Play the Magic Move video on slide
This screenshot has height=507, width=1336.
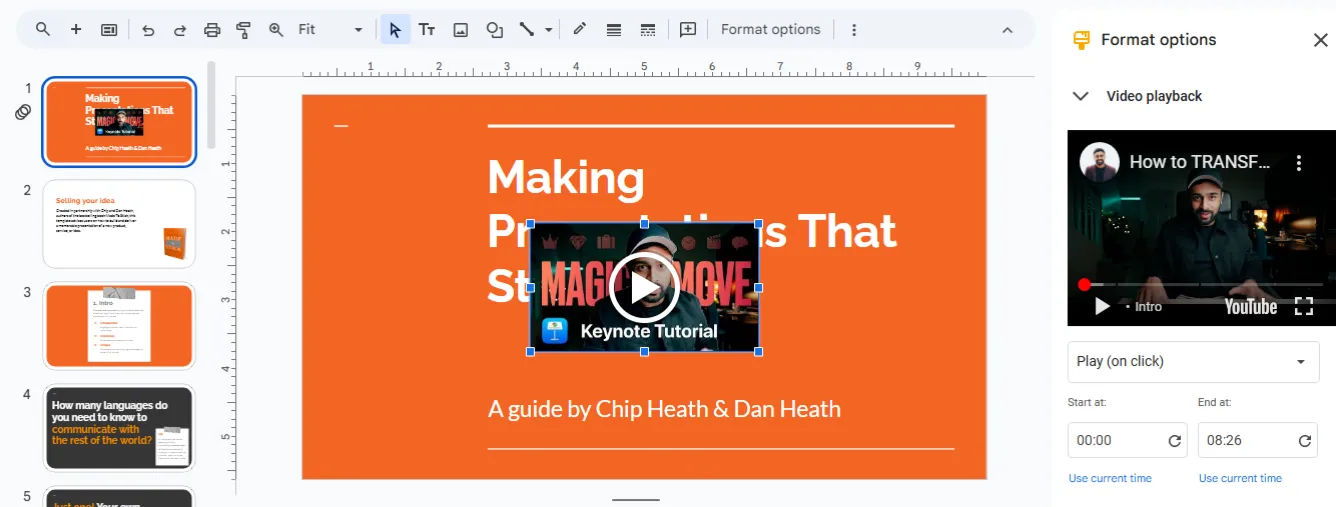tap(644, 288)
